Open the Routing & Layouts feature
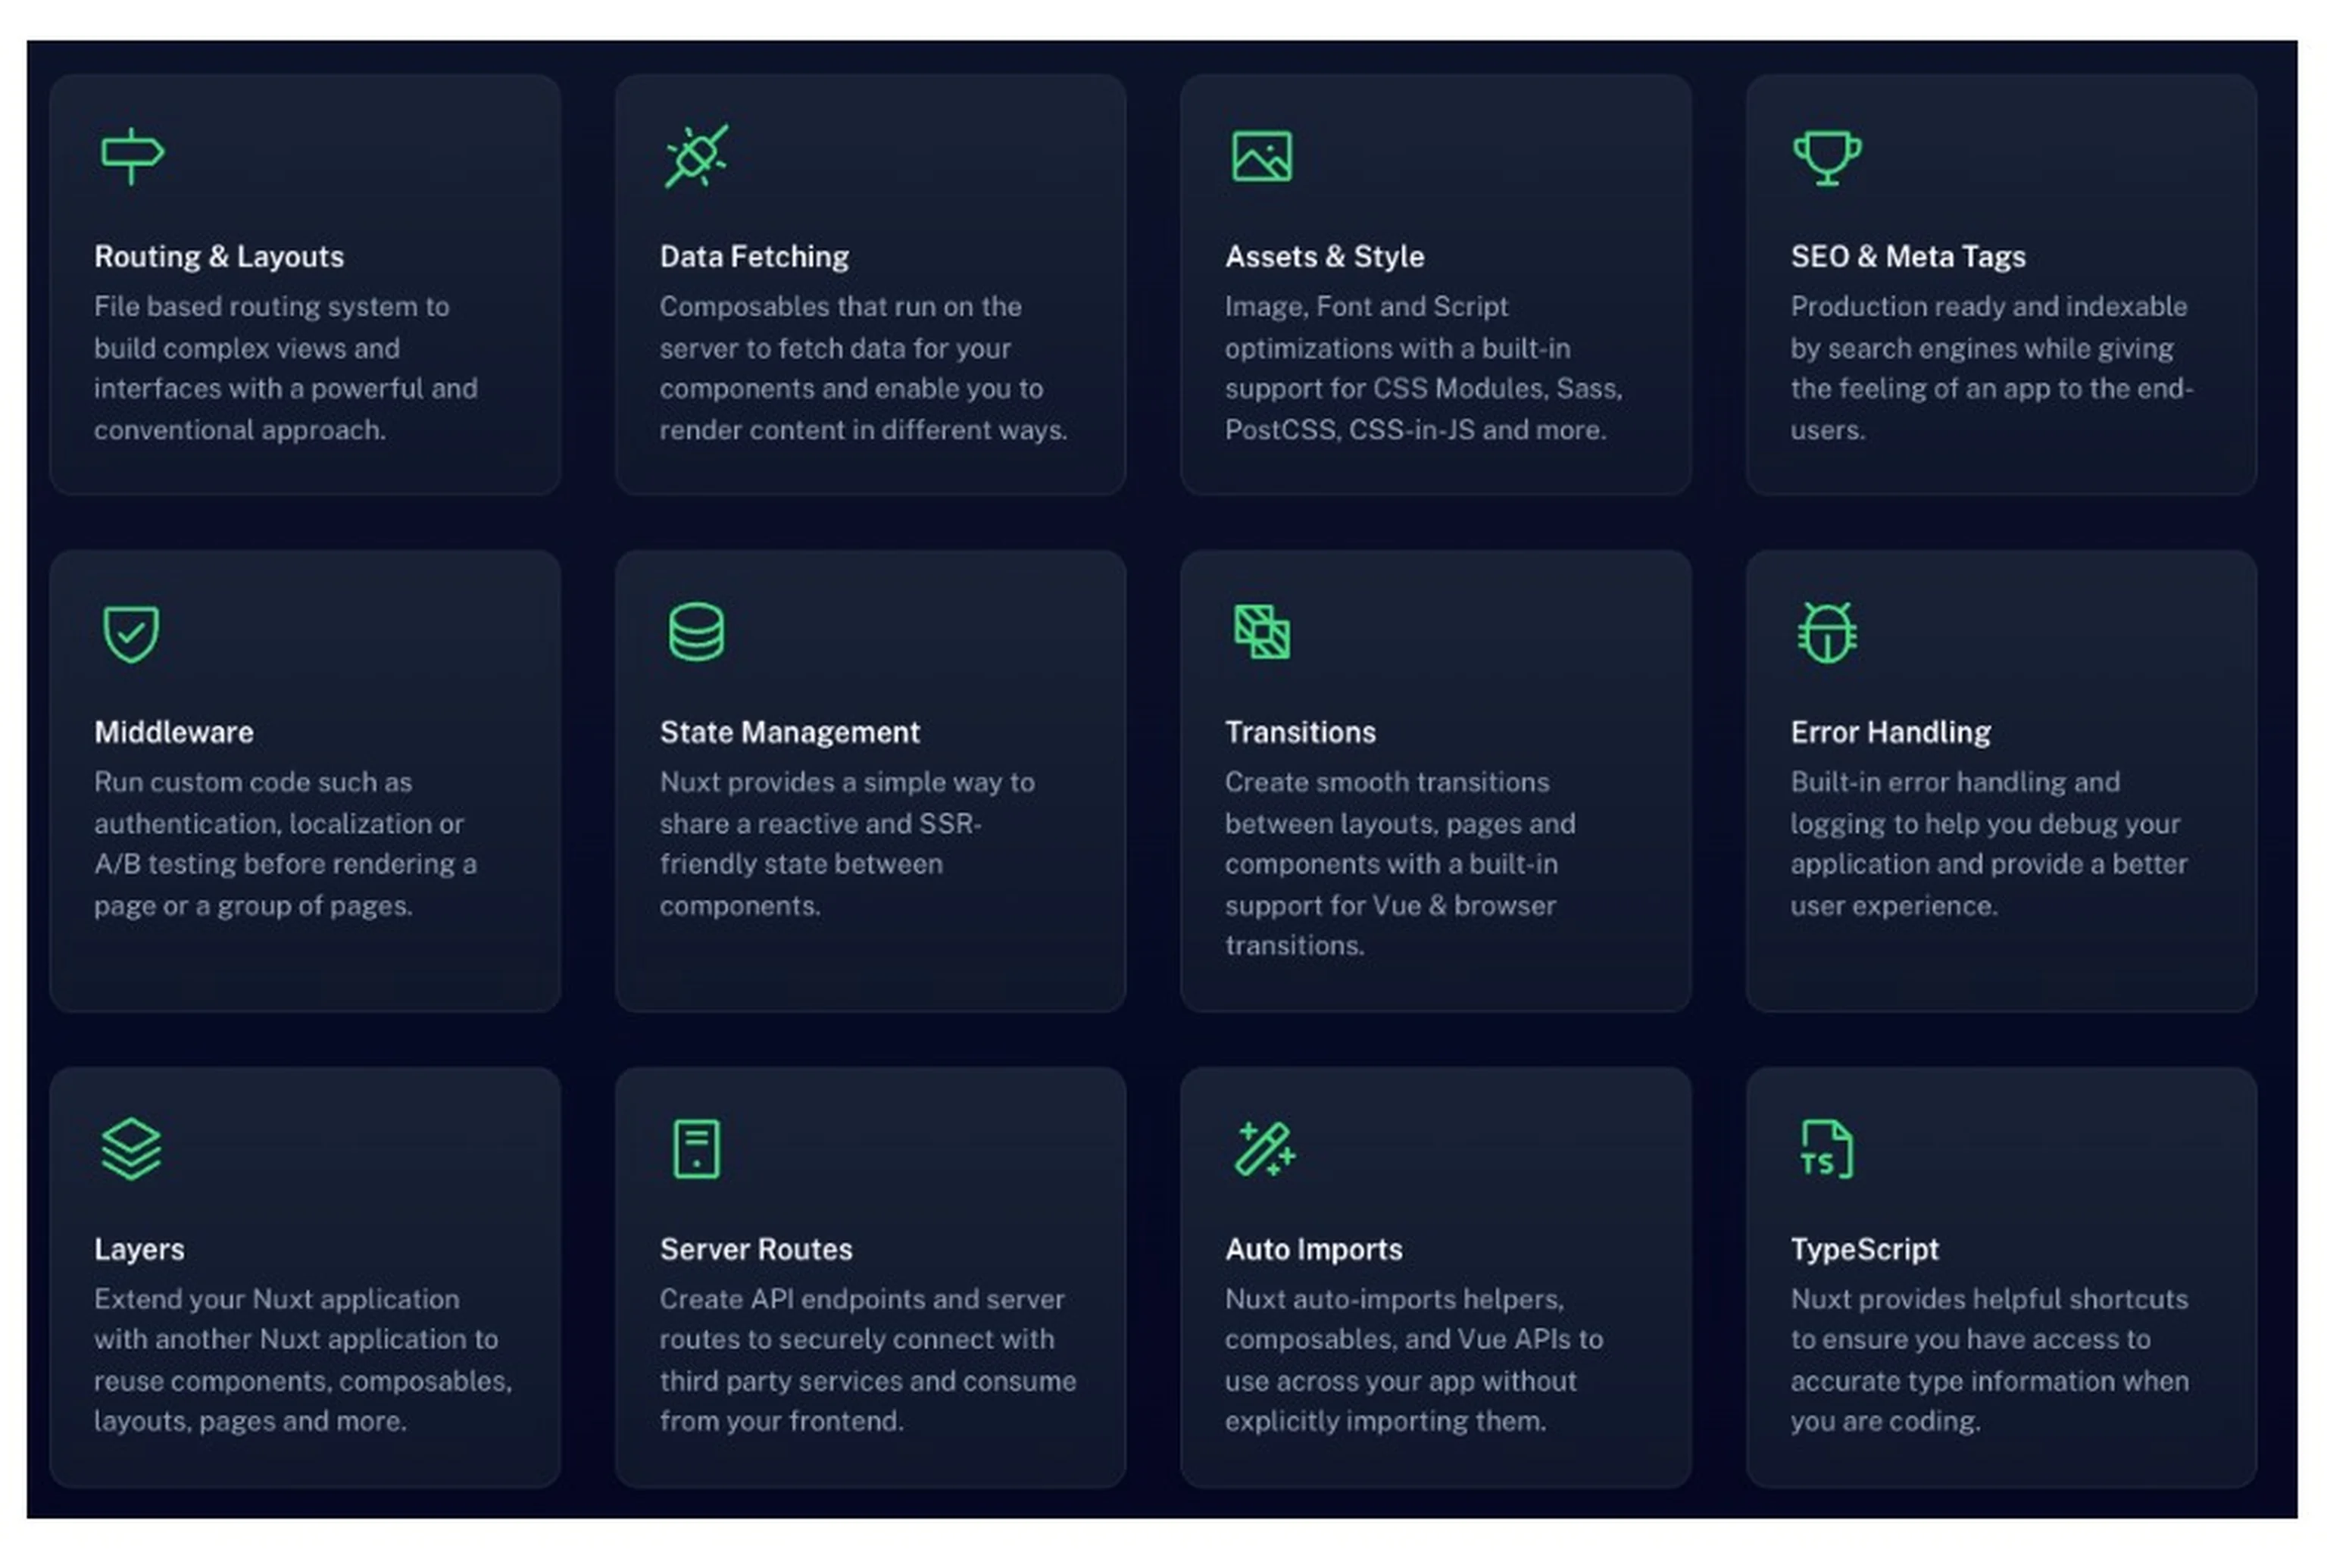This screenshot has height=1568, width=2327. 305,285
